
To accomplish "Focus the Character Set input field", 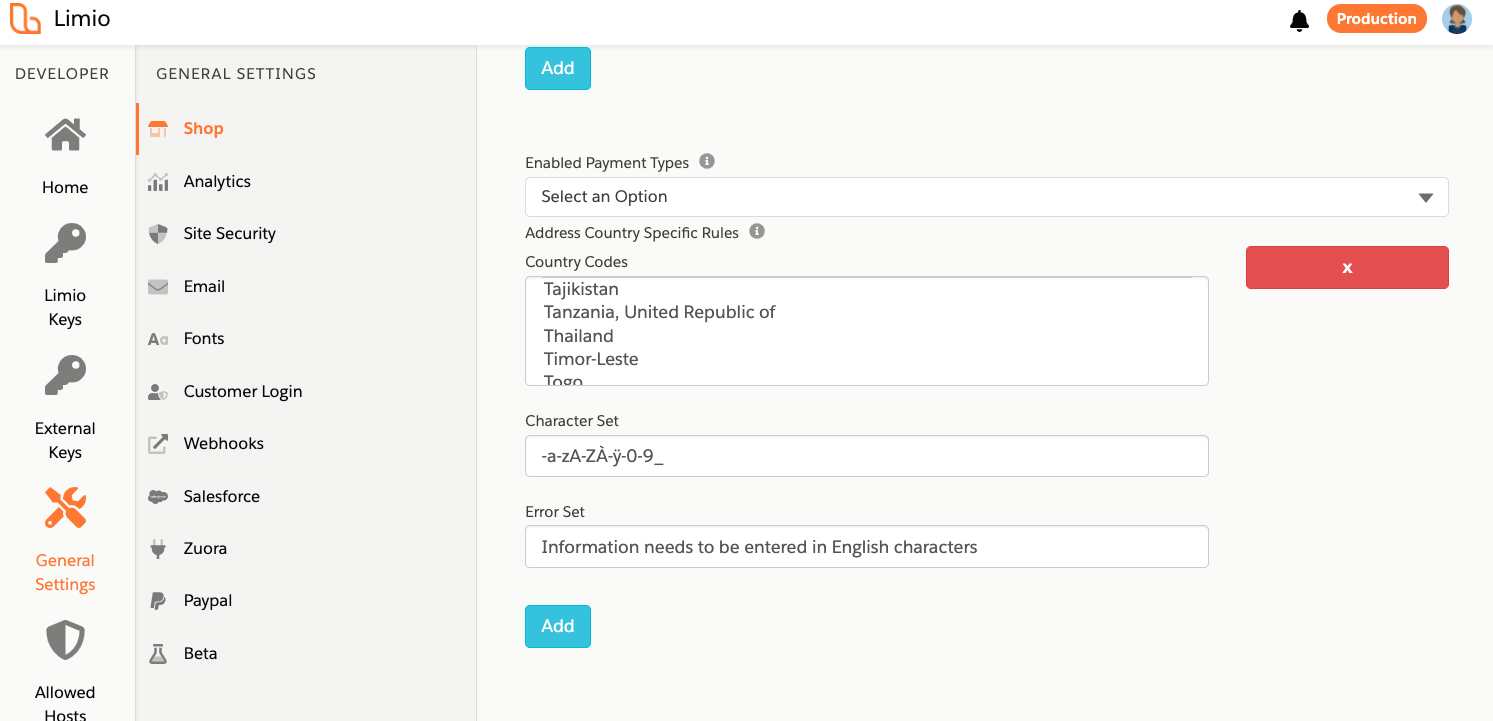I will pyautogui.click(x=866, y=456).
